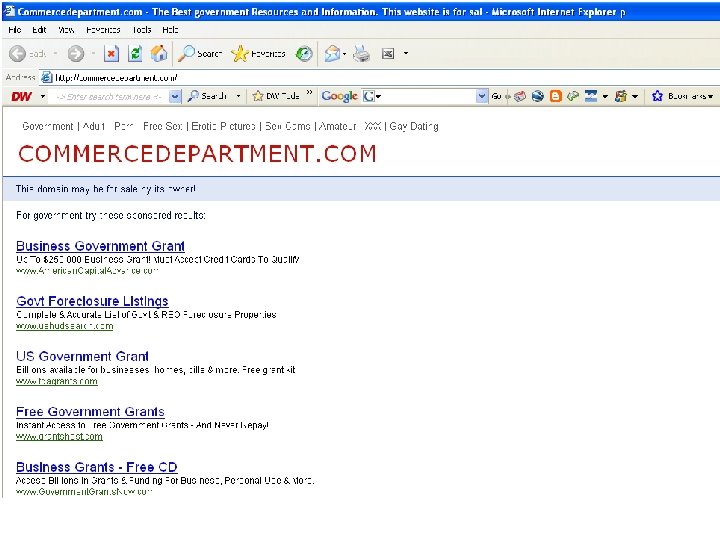The image size is (720, 540).
Task: Click the DW toolbar Search button
Action: (208, 96)
